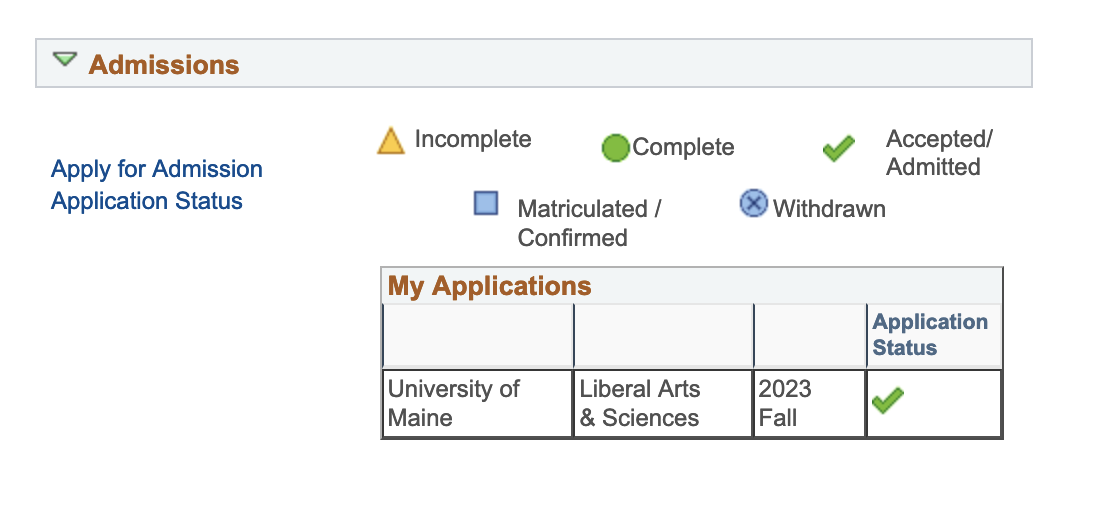Select the Liberal Arts & Sciences cell
1108x510 pixels.
pyautogui.click(x=663, y=403)
